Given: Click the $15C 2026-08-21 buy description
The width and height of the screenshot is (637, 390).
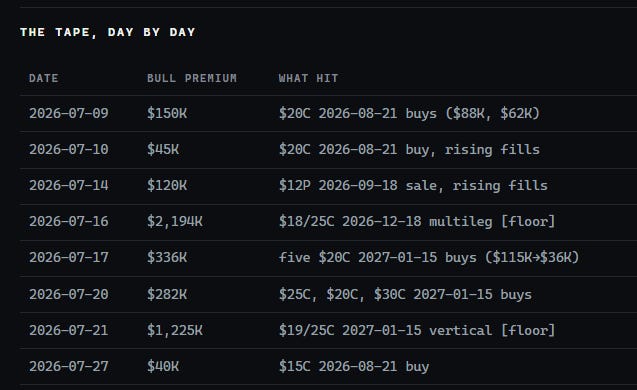Looking at the screenshot, I should coord(354,366).
